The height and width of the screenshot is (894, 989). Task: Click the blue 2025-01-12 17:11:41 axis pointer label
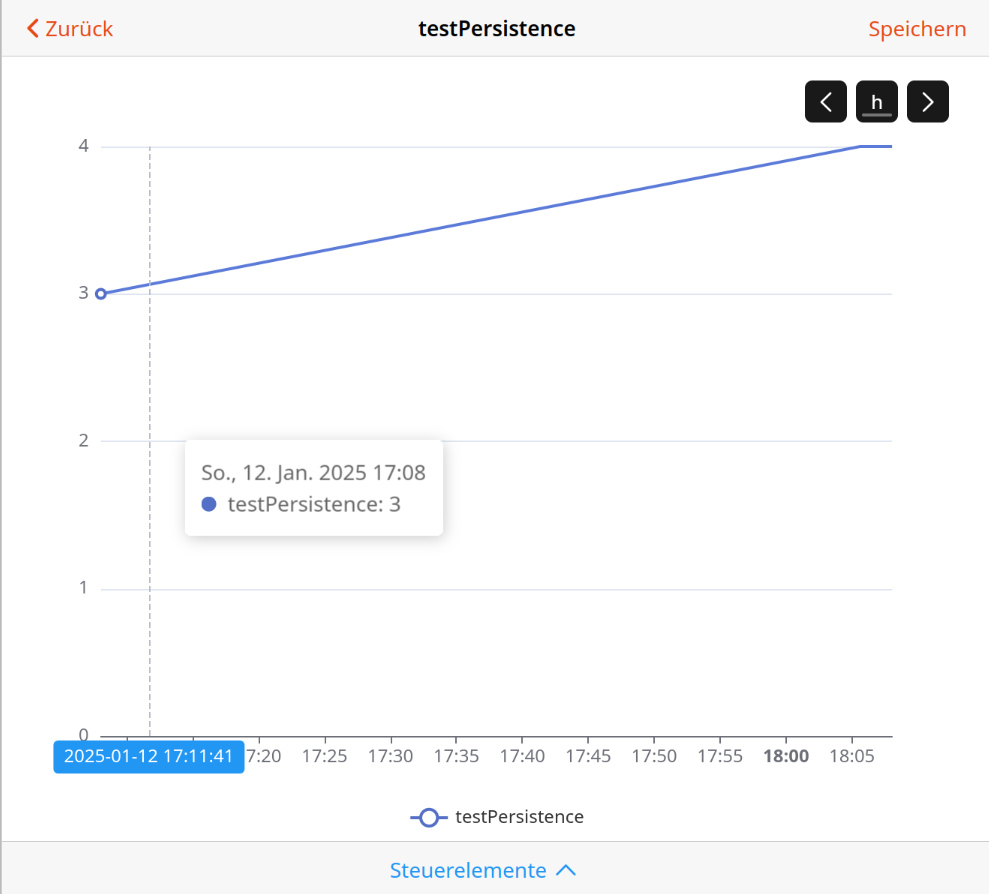[148, 757]
